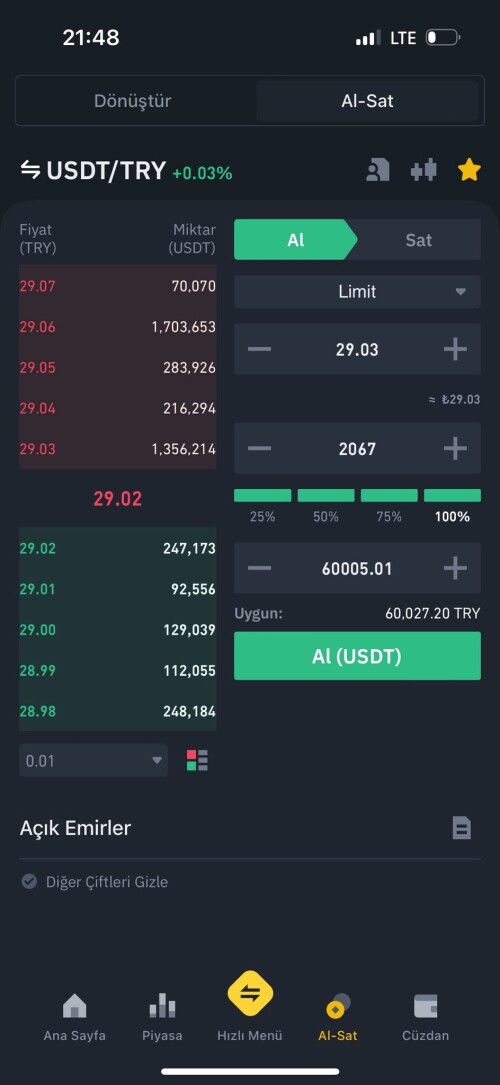Open order history document icon
The image size is (500, 1085).
pyautogui.click(x=462, y=828)
